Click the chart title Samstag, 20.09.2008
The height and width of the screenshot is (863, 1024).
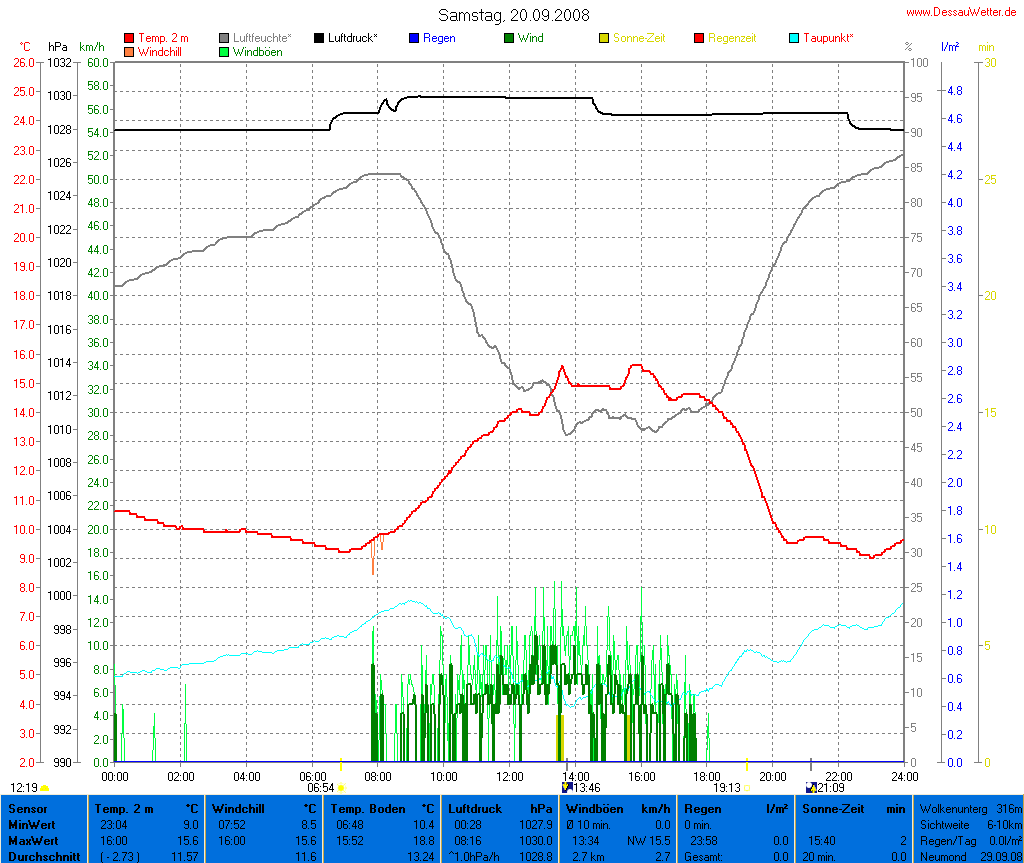pyautogui.click(x=514, y=15)
